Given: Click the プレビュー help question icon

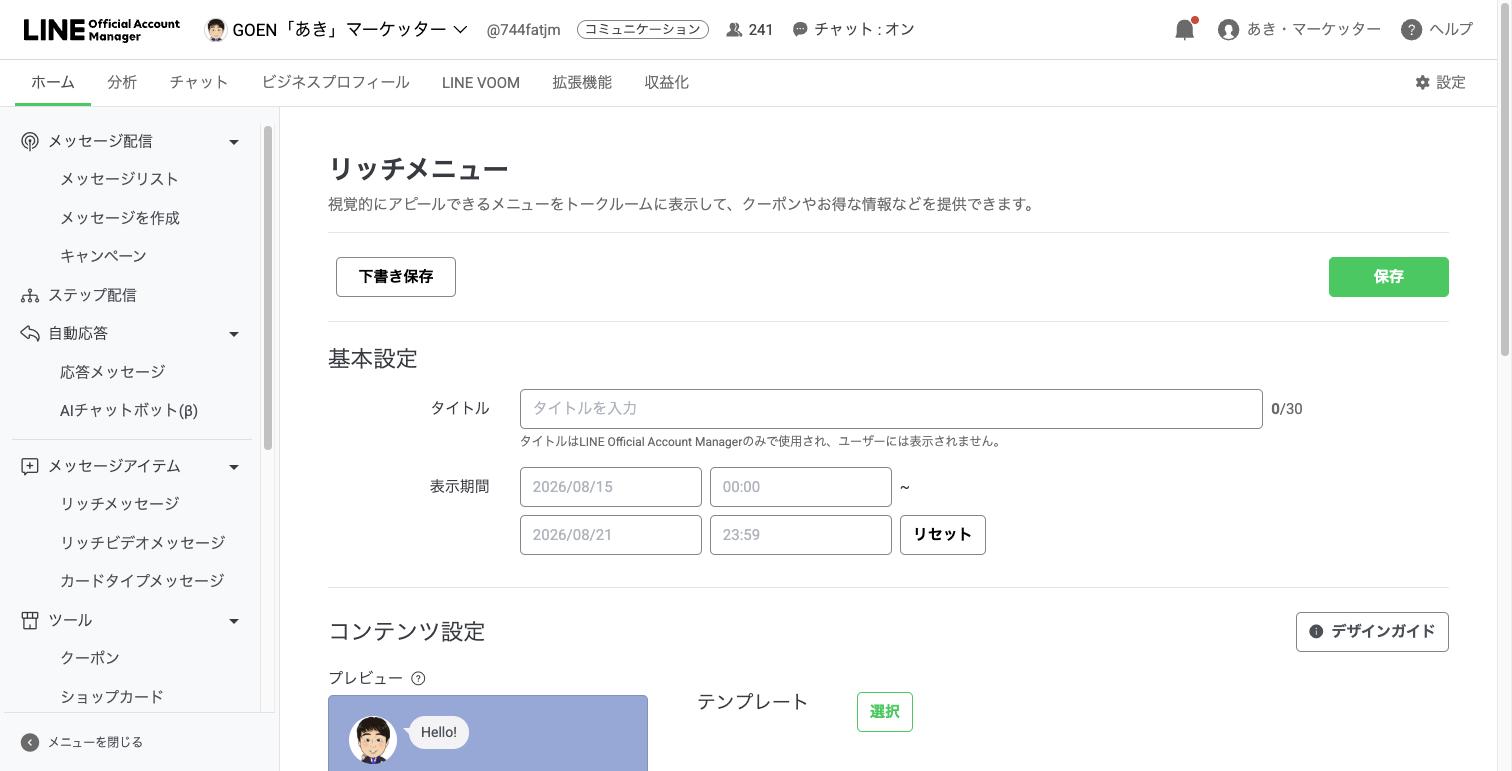Looking at the screenshot, I should point(418,678).
